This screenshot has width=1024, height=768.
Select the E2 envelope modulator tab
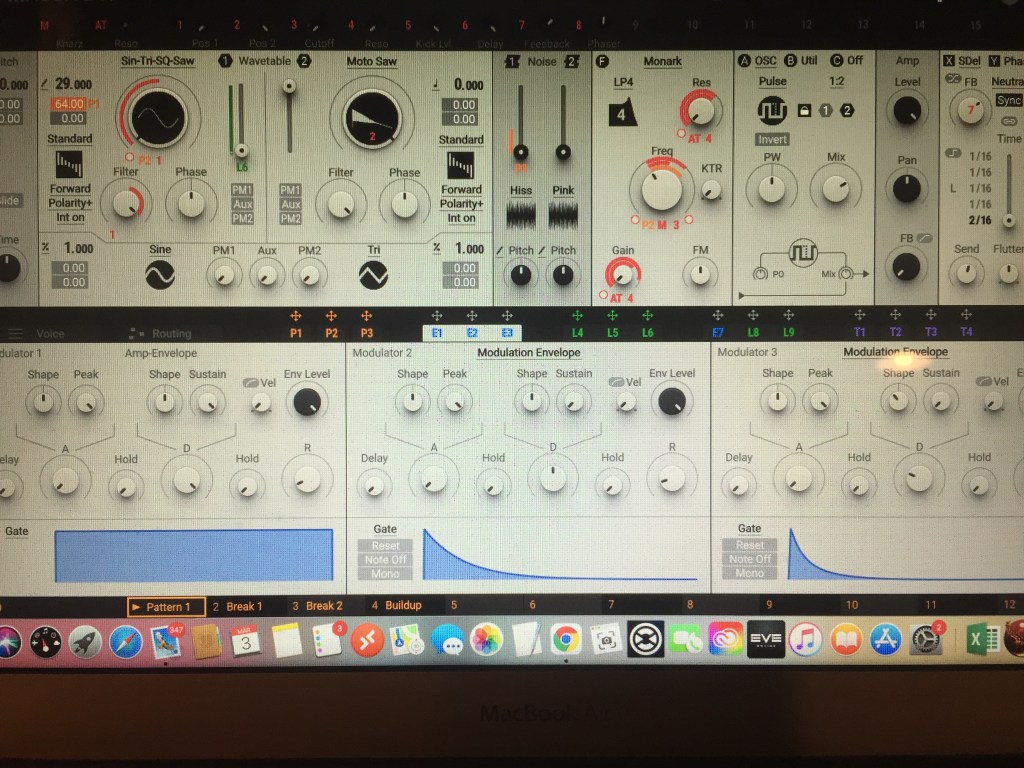point(472,333)
